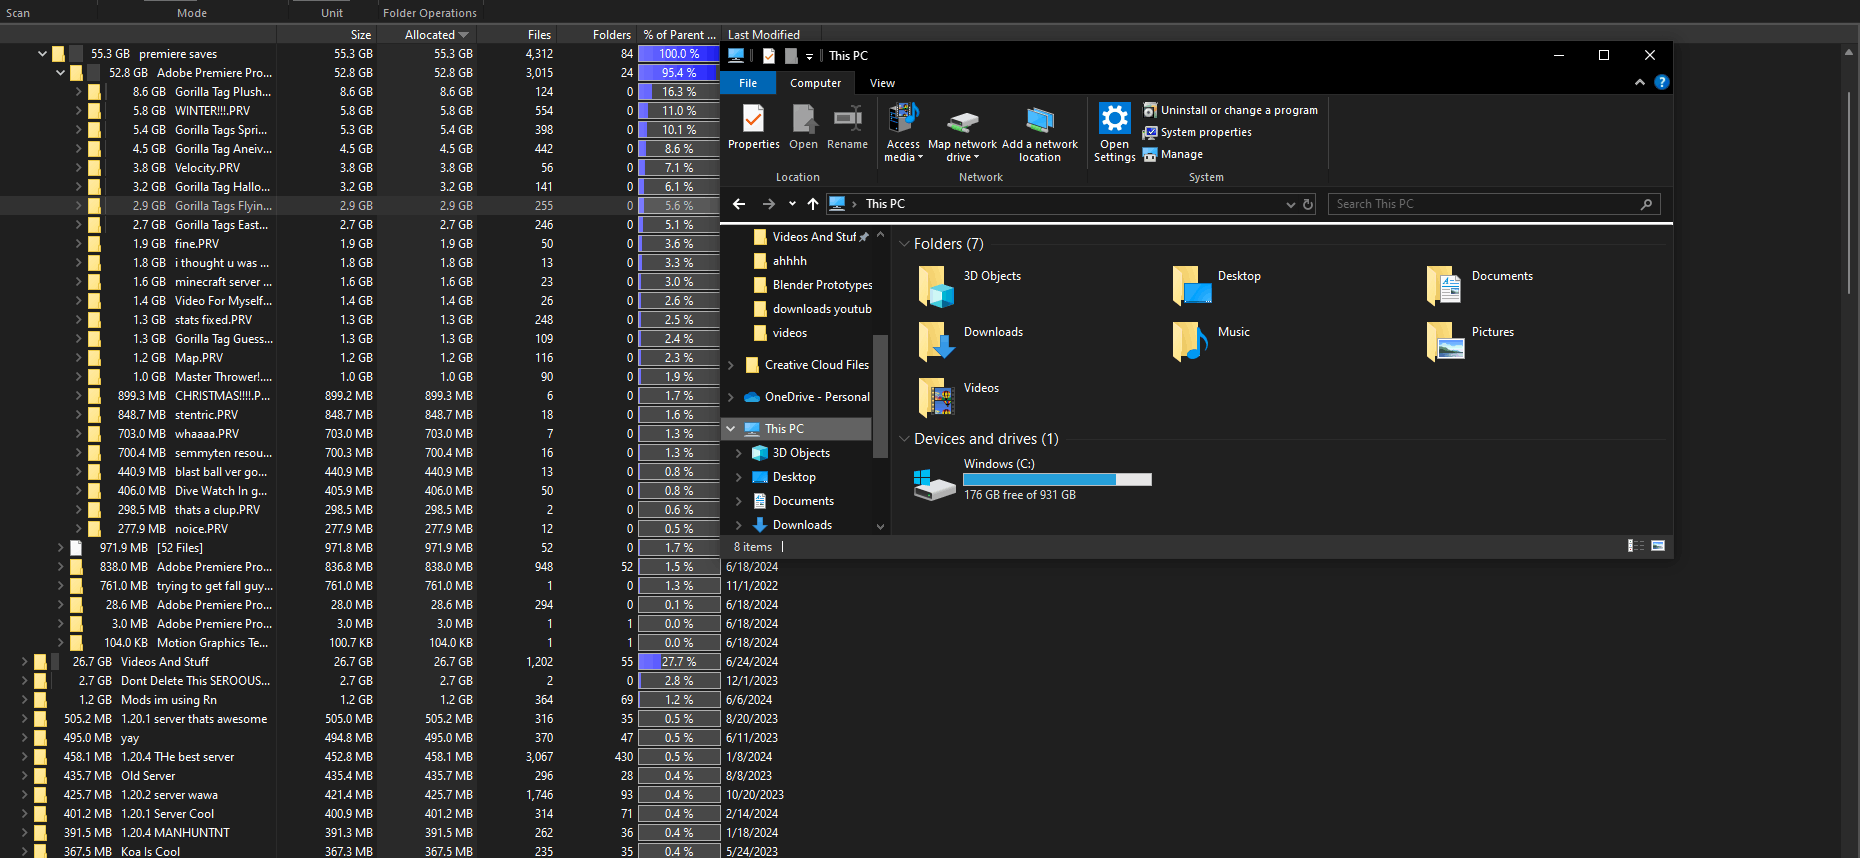The width and height of the screenshot is (1860, 858).
Task: Go back using the Explorer back arrow
Action: coord(739,204)
